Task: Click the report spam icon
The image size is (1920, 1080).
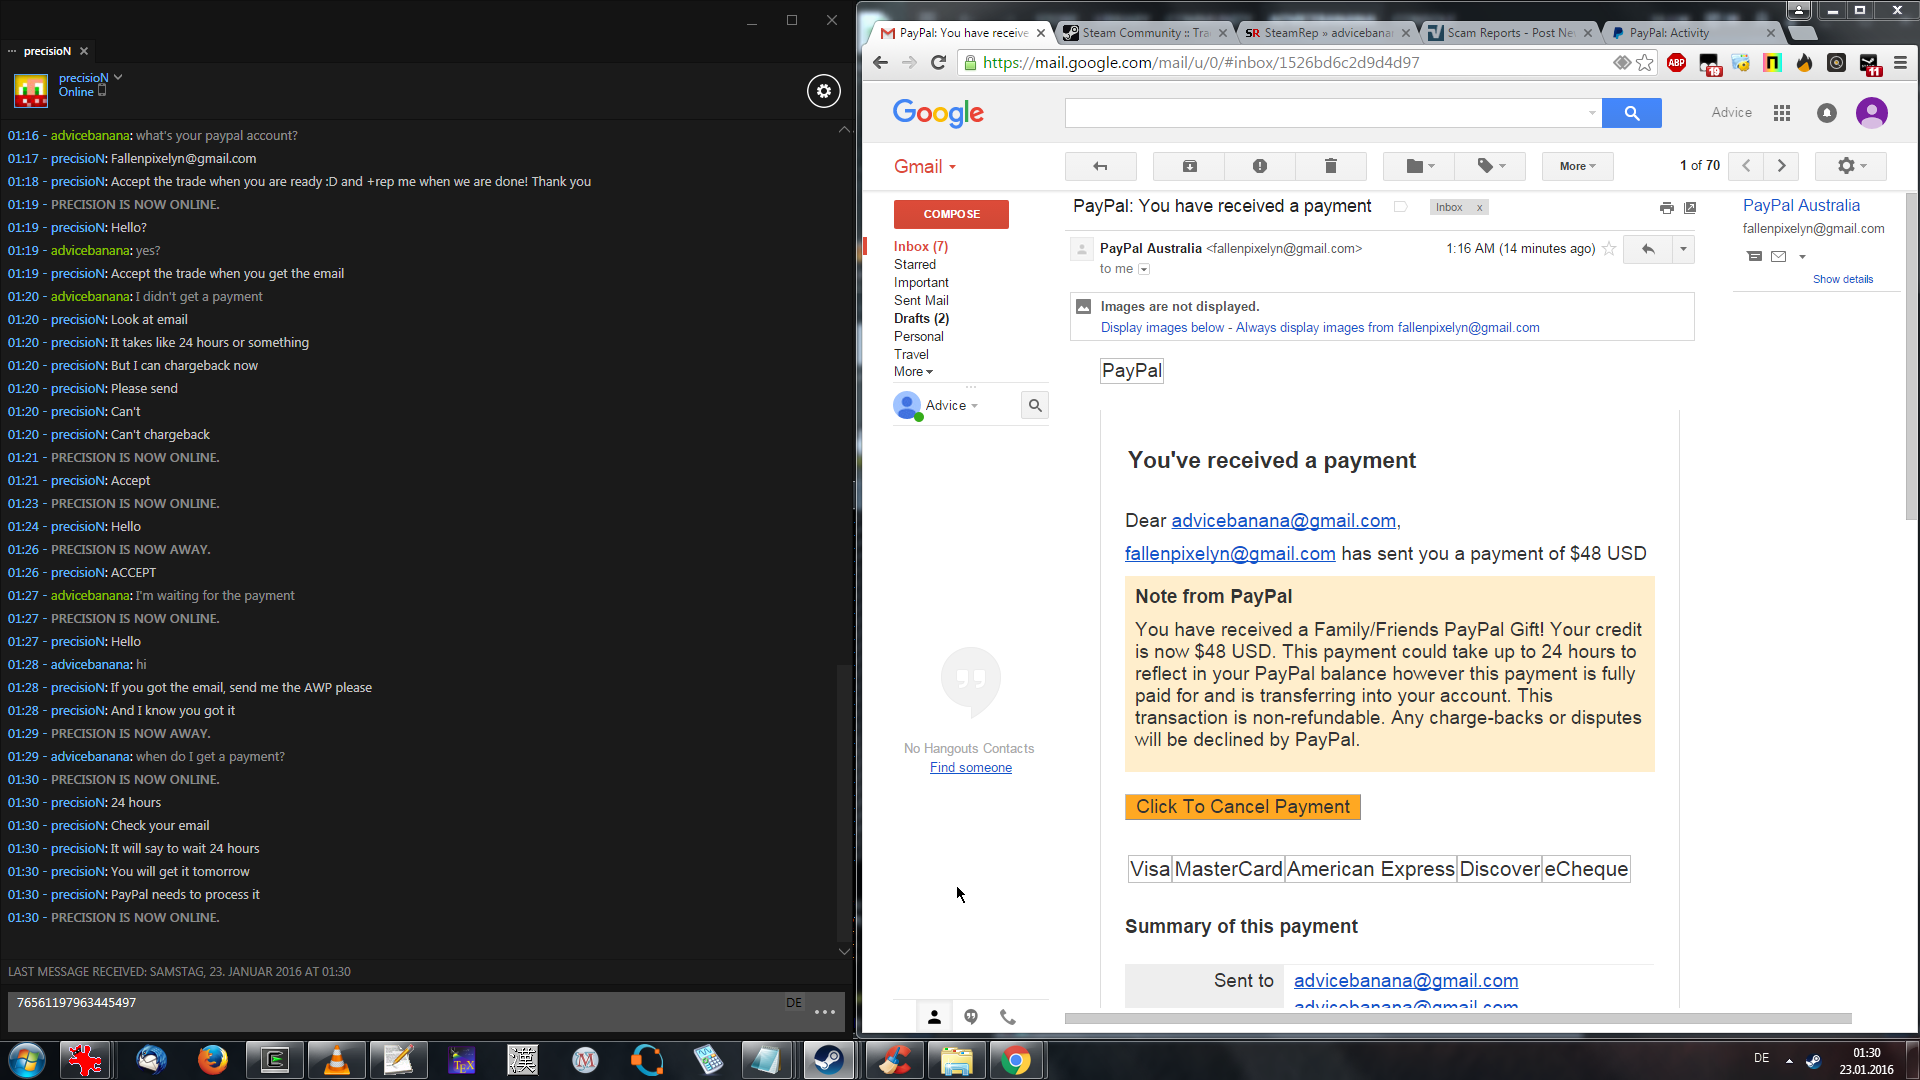Action: 1260,166
